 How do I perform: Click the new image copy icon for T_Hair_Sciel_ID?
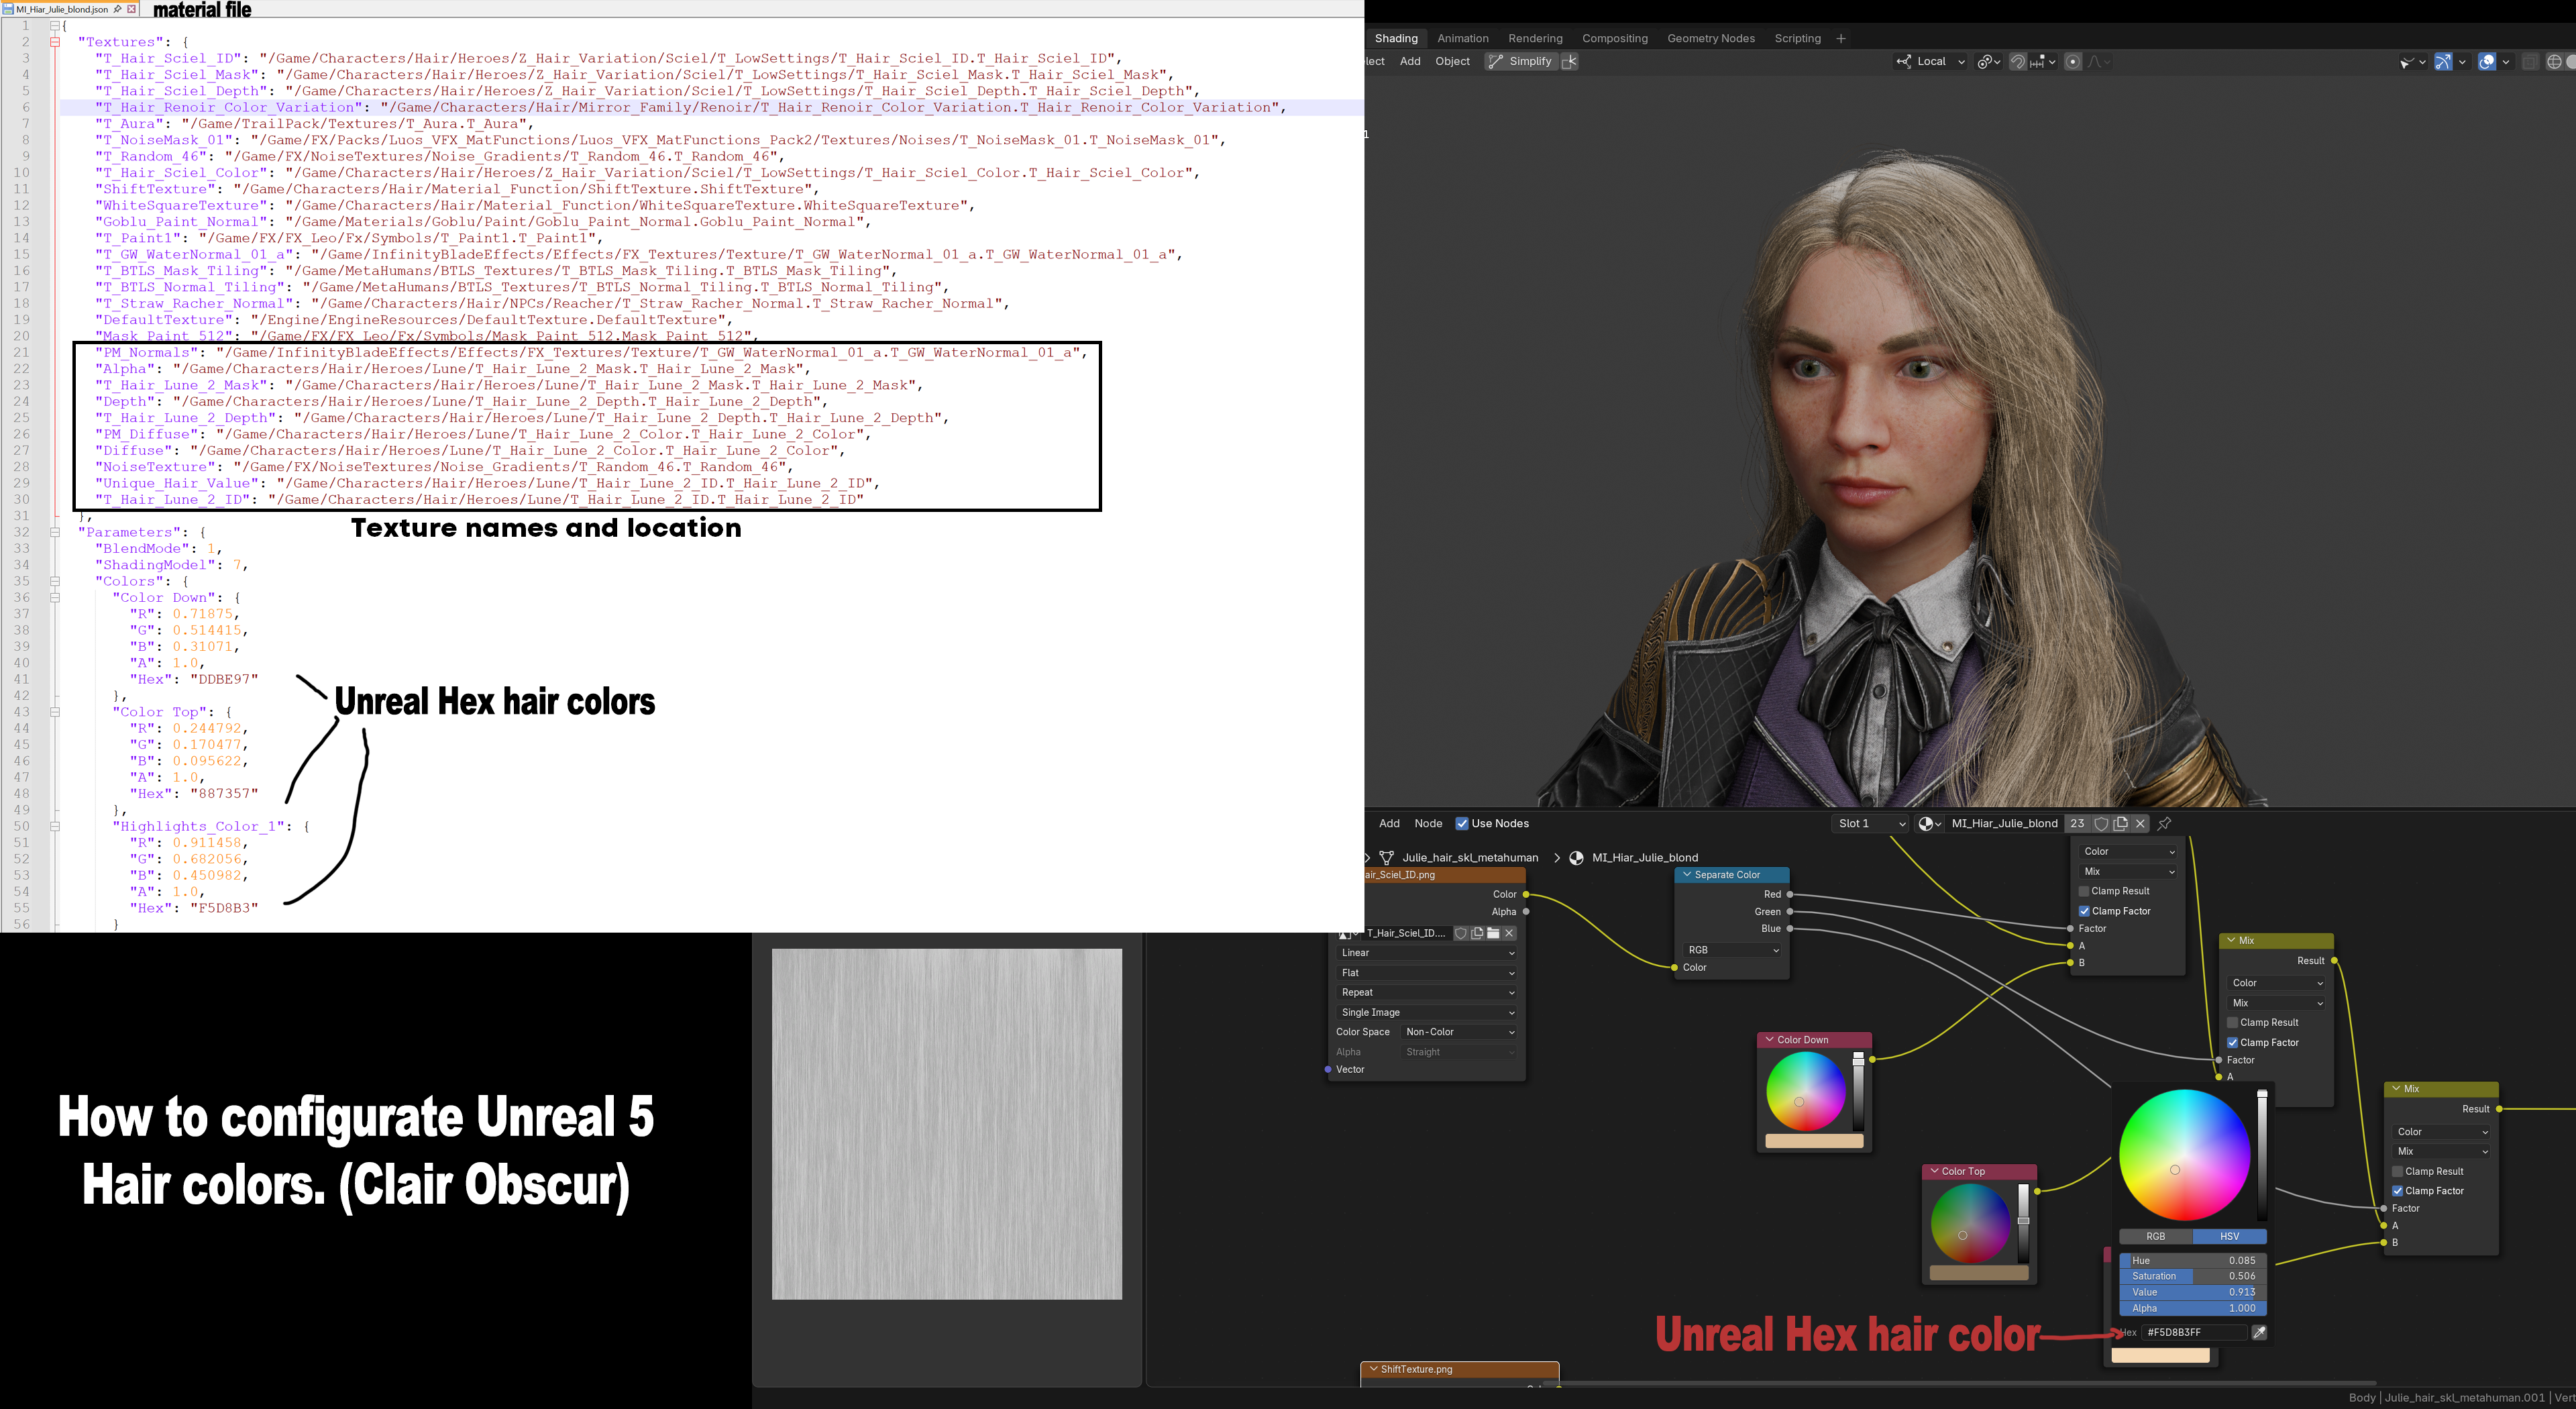click(1477, 933)
